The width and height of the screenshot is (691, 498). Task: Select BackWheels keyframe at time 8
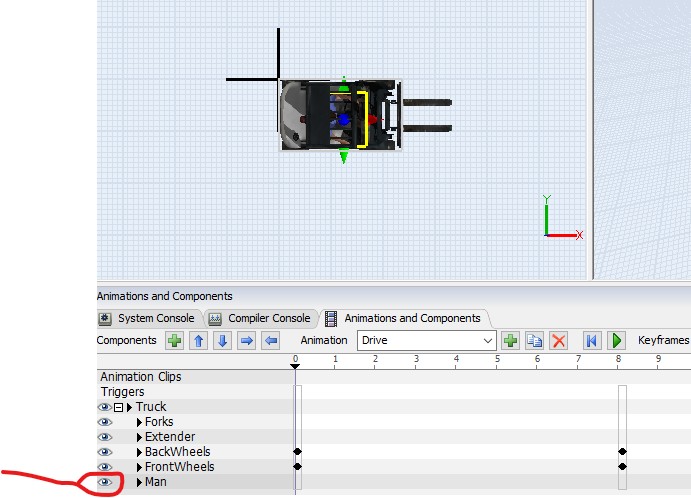[x=622, y=452]
